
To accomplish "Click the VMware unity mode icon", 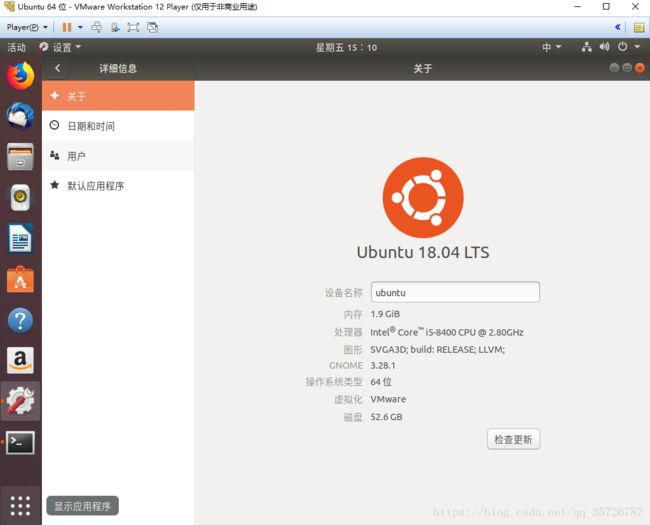I will point(153,27).
